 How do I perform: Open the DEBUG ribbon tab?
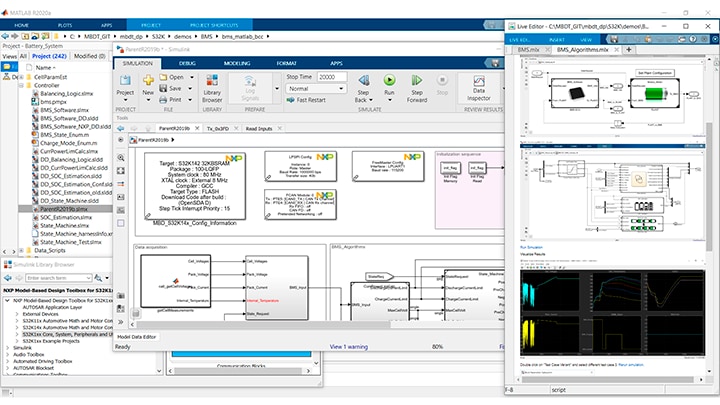tap(187, 62)
